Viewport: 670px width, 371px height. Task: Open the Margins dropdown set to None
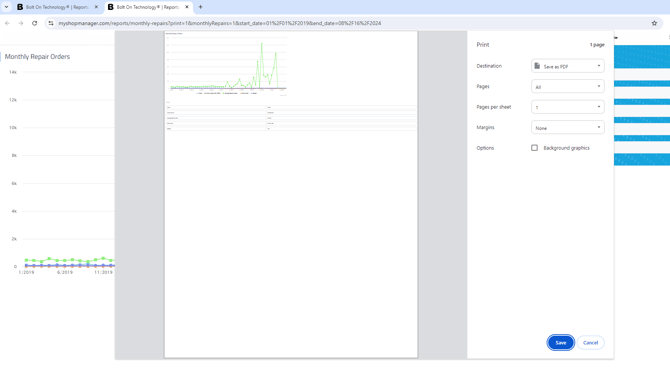click(x=567, y=127)
